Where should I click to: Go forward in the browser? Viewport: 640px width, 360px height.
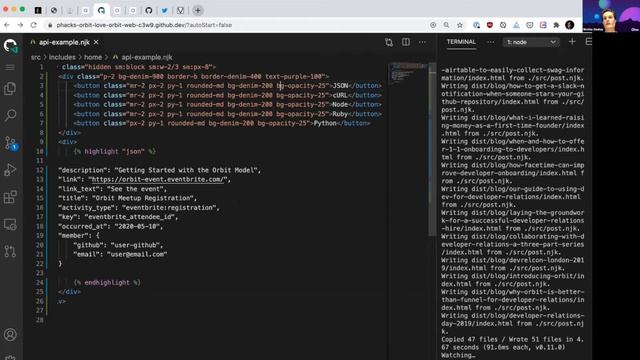(x=20, y=25)
